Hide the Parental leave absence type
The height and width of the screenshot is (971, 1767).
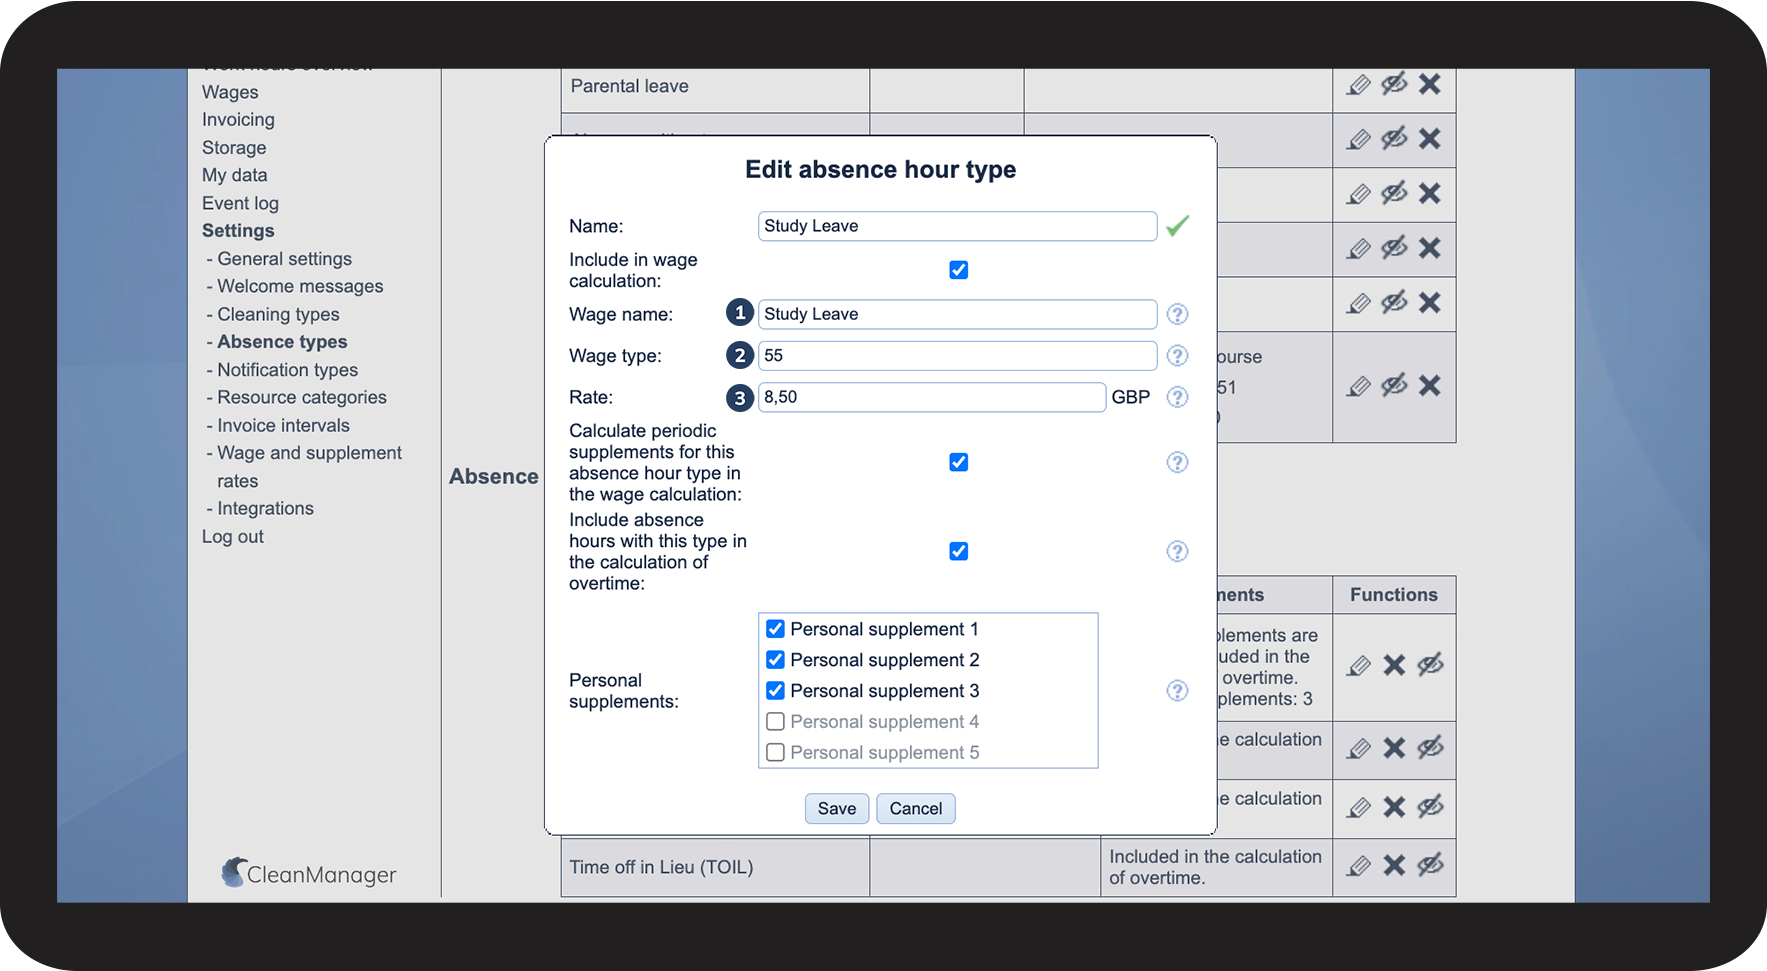pos(1394,84)
